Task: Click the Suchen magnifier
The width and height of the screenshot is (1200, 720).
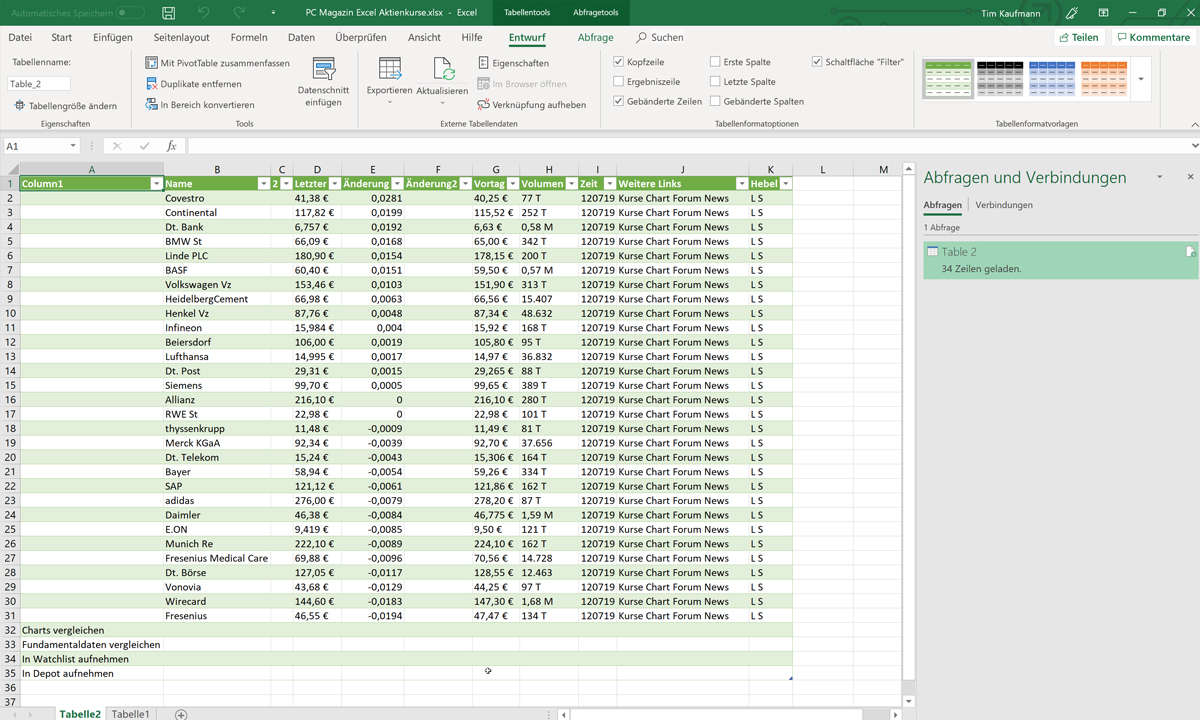Action: click(641, 37)
